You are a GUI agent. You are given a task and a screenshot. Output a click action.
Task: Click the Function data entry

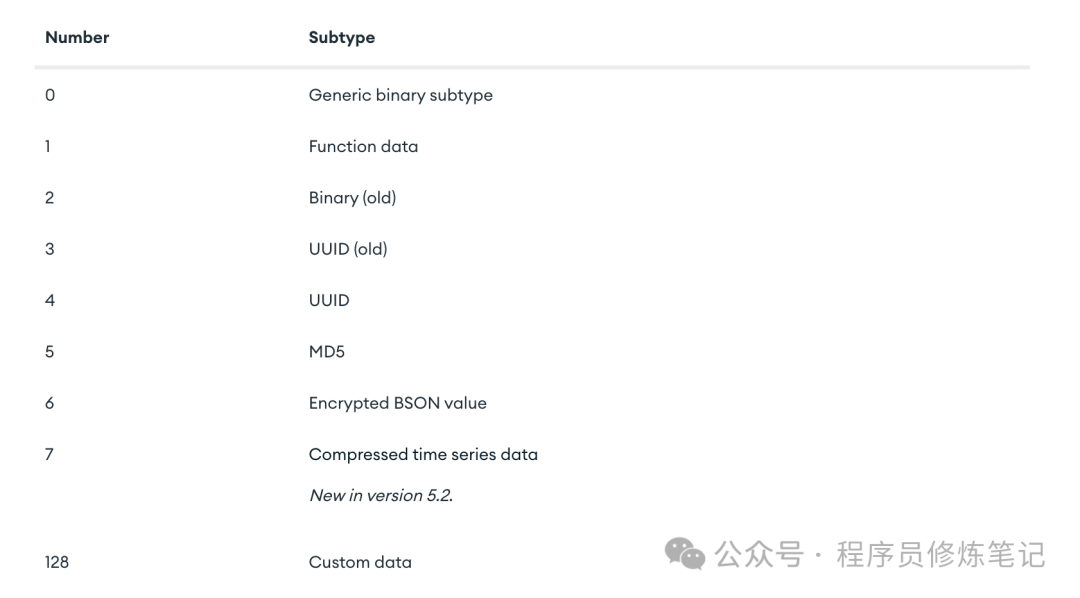pyautogui.click(x=363, y=146)
